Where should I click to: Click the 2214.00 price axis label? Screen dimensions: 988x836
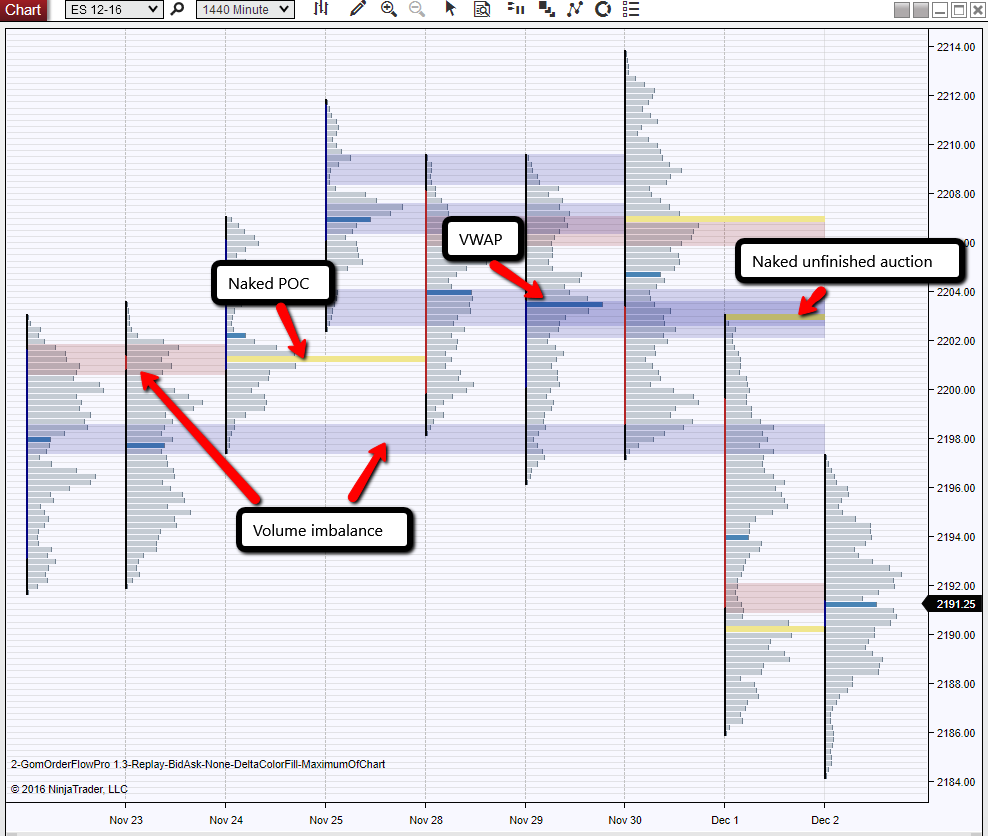coord(956,47)
